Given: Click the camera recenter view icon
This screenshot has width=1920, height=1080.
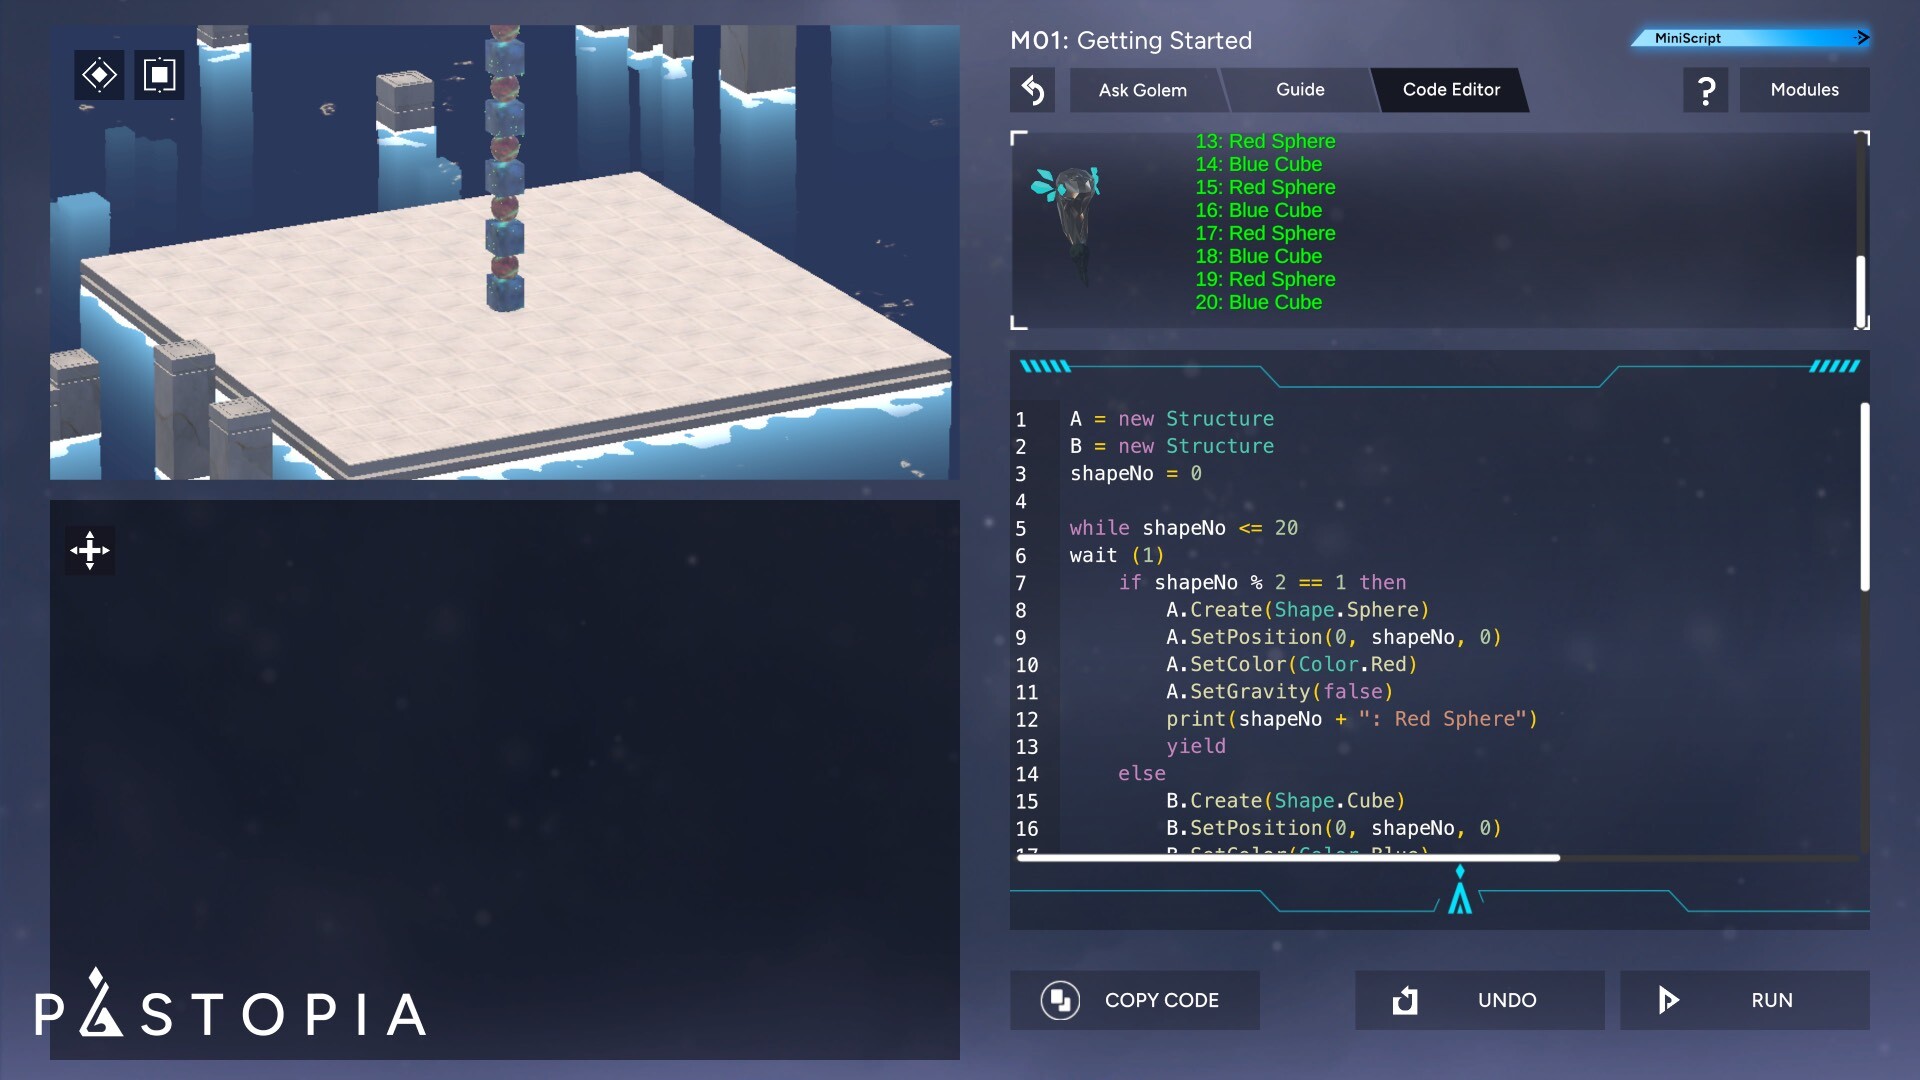Looking at the screenshot, I should [x=99, y=75].
